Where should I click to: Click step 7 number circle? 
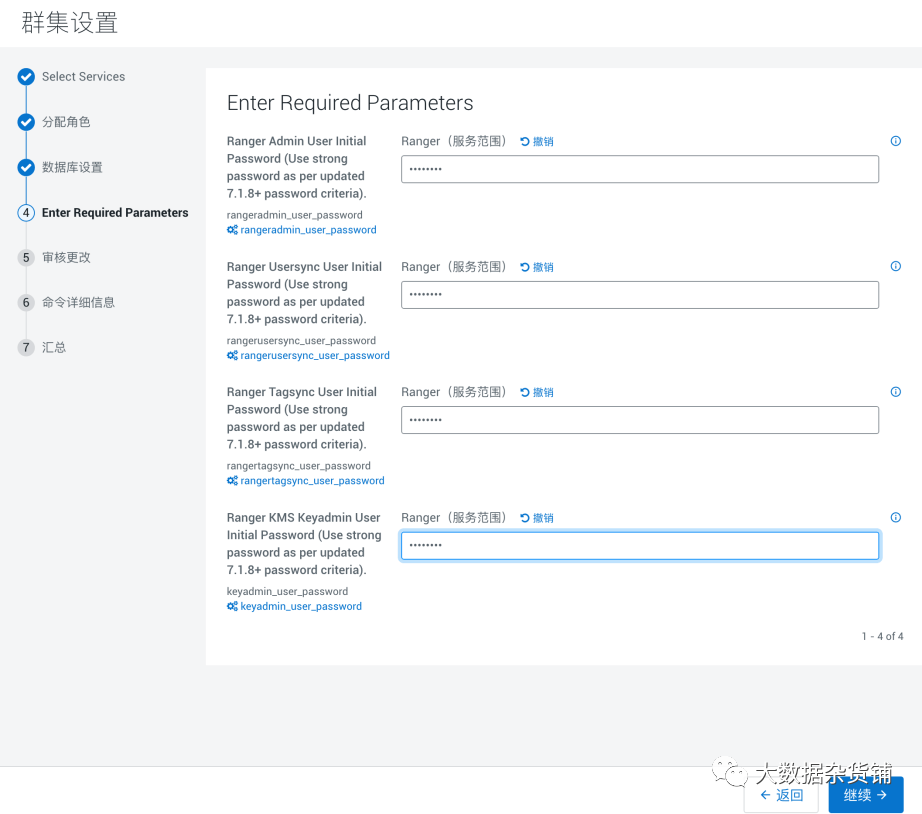pos(26,348)
